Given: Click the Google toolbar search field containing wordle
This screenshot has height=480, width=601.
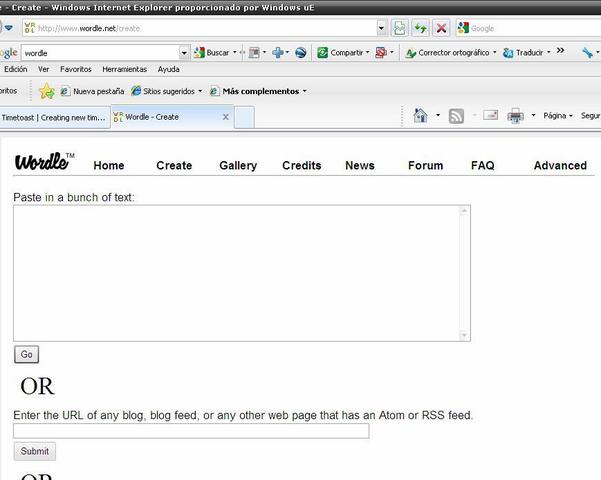Looking at the screenshot, I should click(100, 53).
